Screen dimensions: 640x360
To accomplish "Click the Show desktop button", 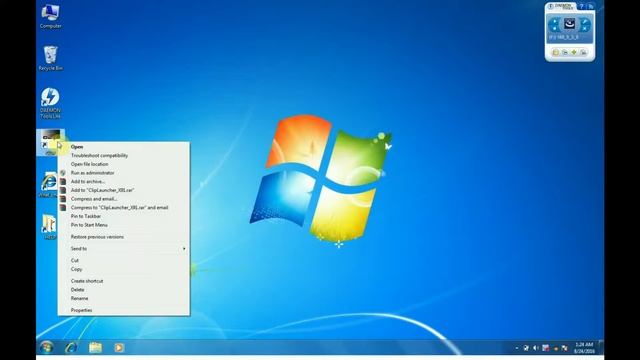I will pyautogui.click(x=601, y=347).
